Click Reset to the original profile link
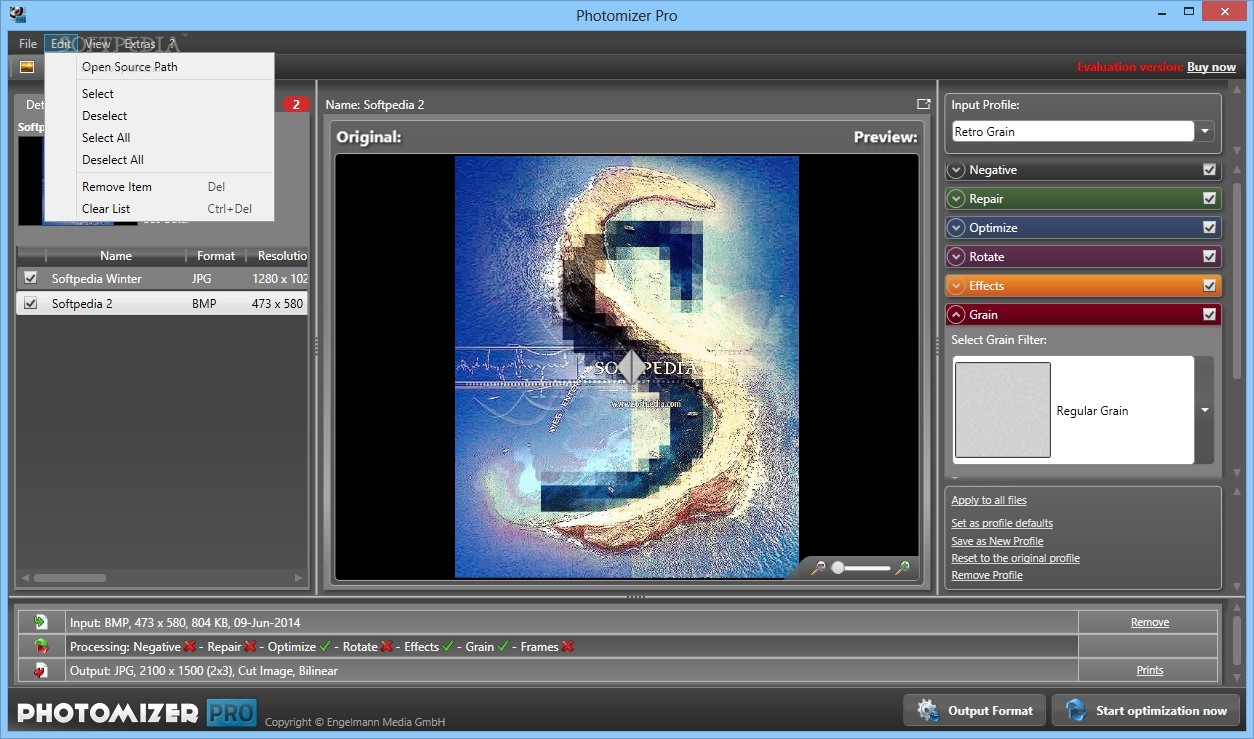Viewport: 1254px width, 739px height. tap(1015, 558)
